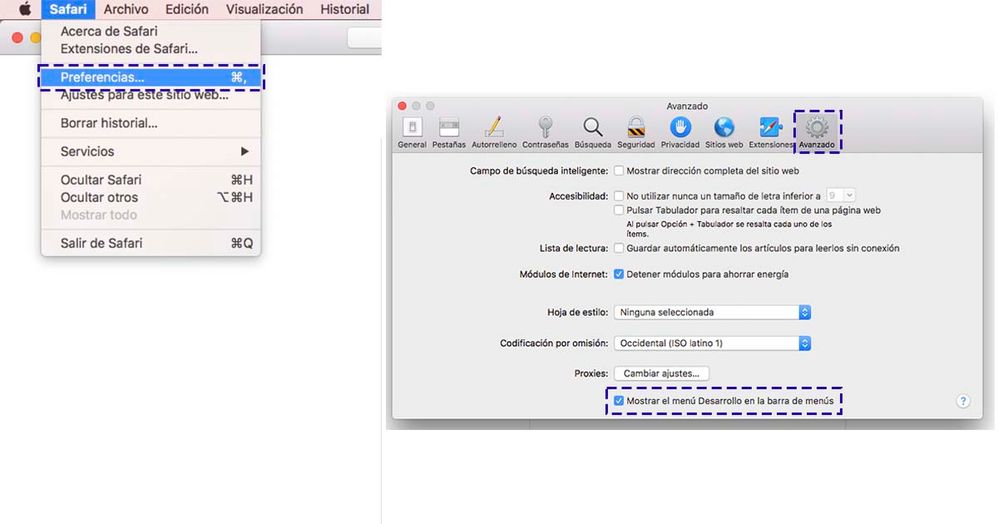Viewport: 998px width, 524px height.
Task: Open the Hoja de estilo dropdown
Action: 712,313
